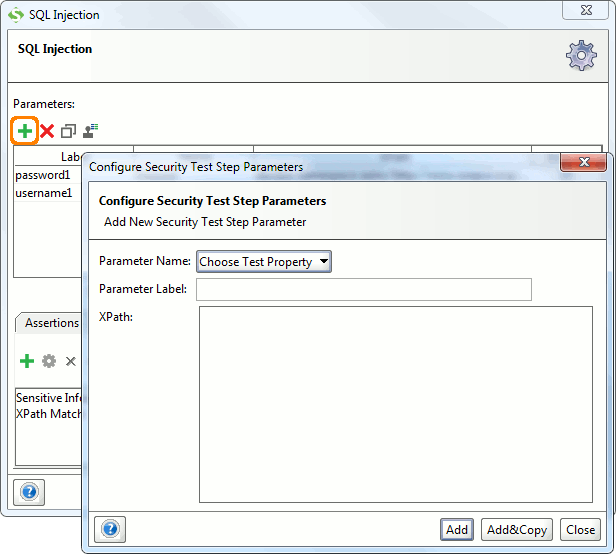616x554 pixels.
Task: Remove assertion with small X icon
Action: click(71, 361)
